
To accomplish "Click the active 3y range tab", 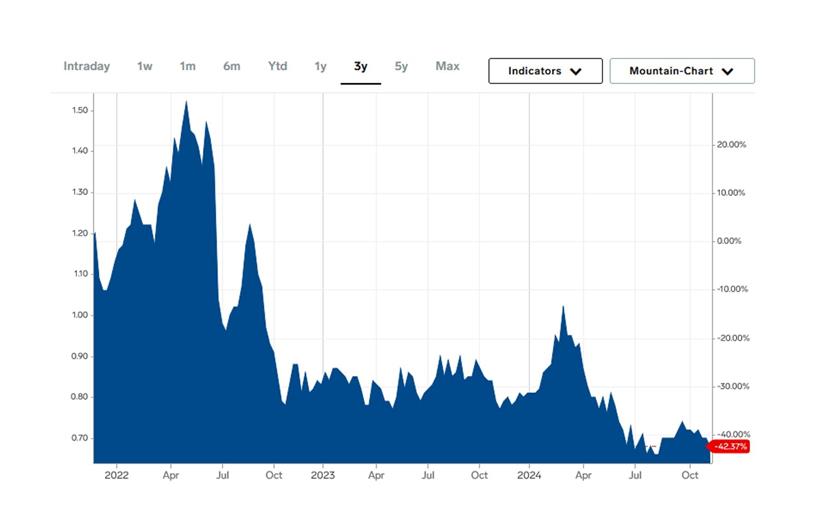I will click(x=360, y=67).
